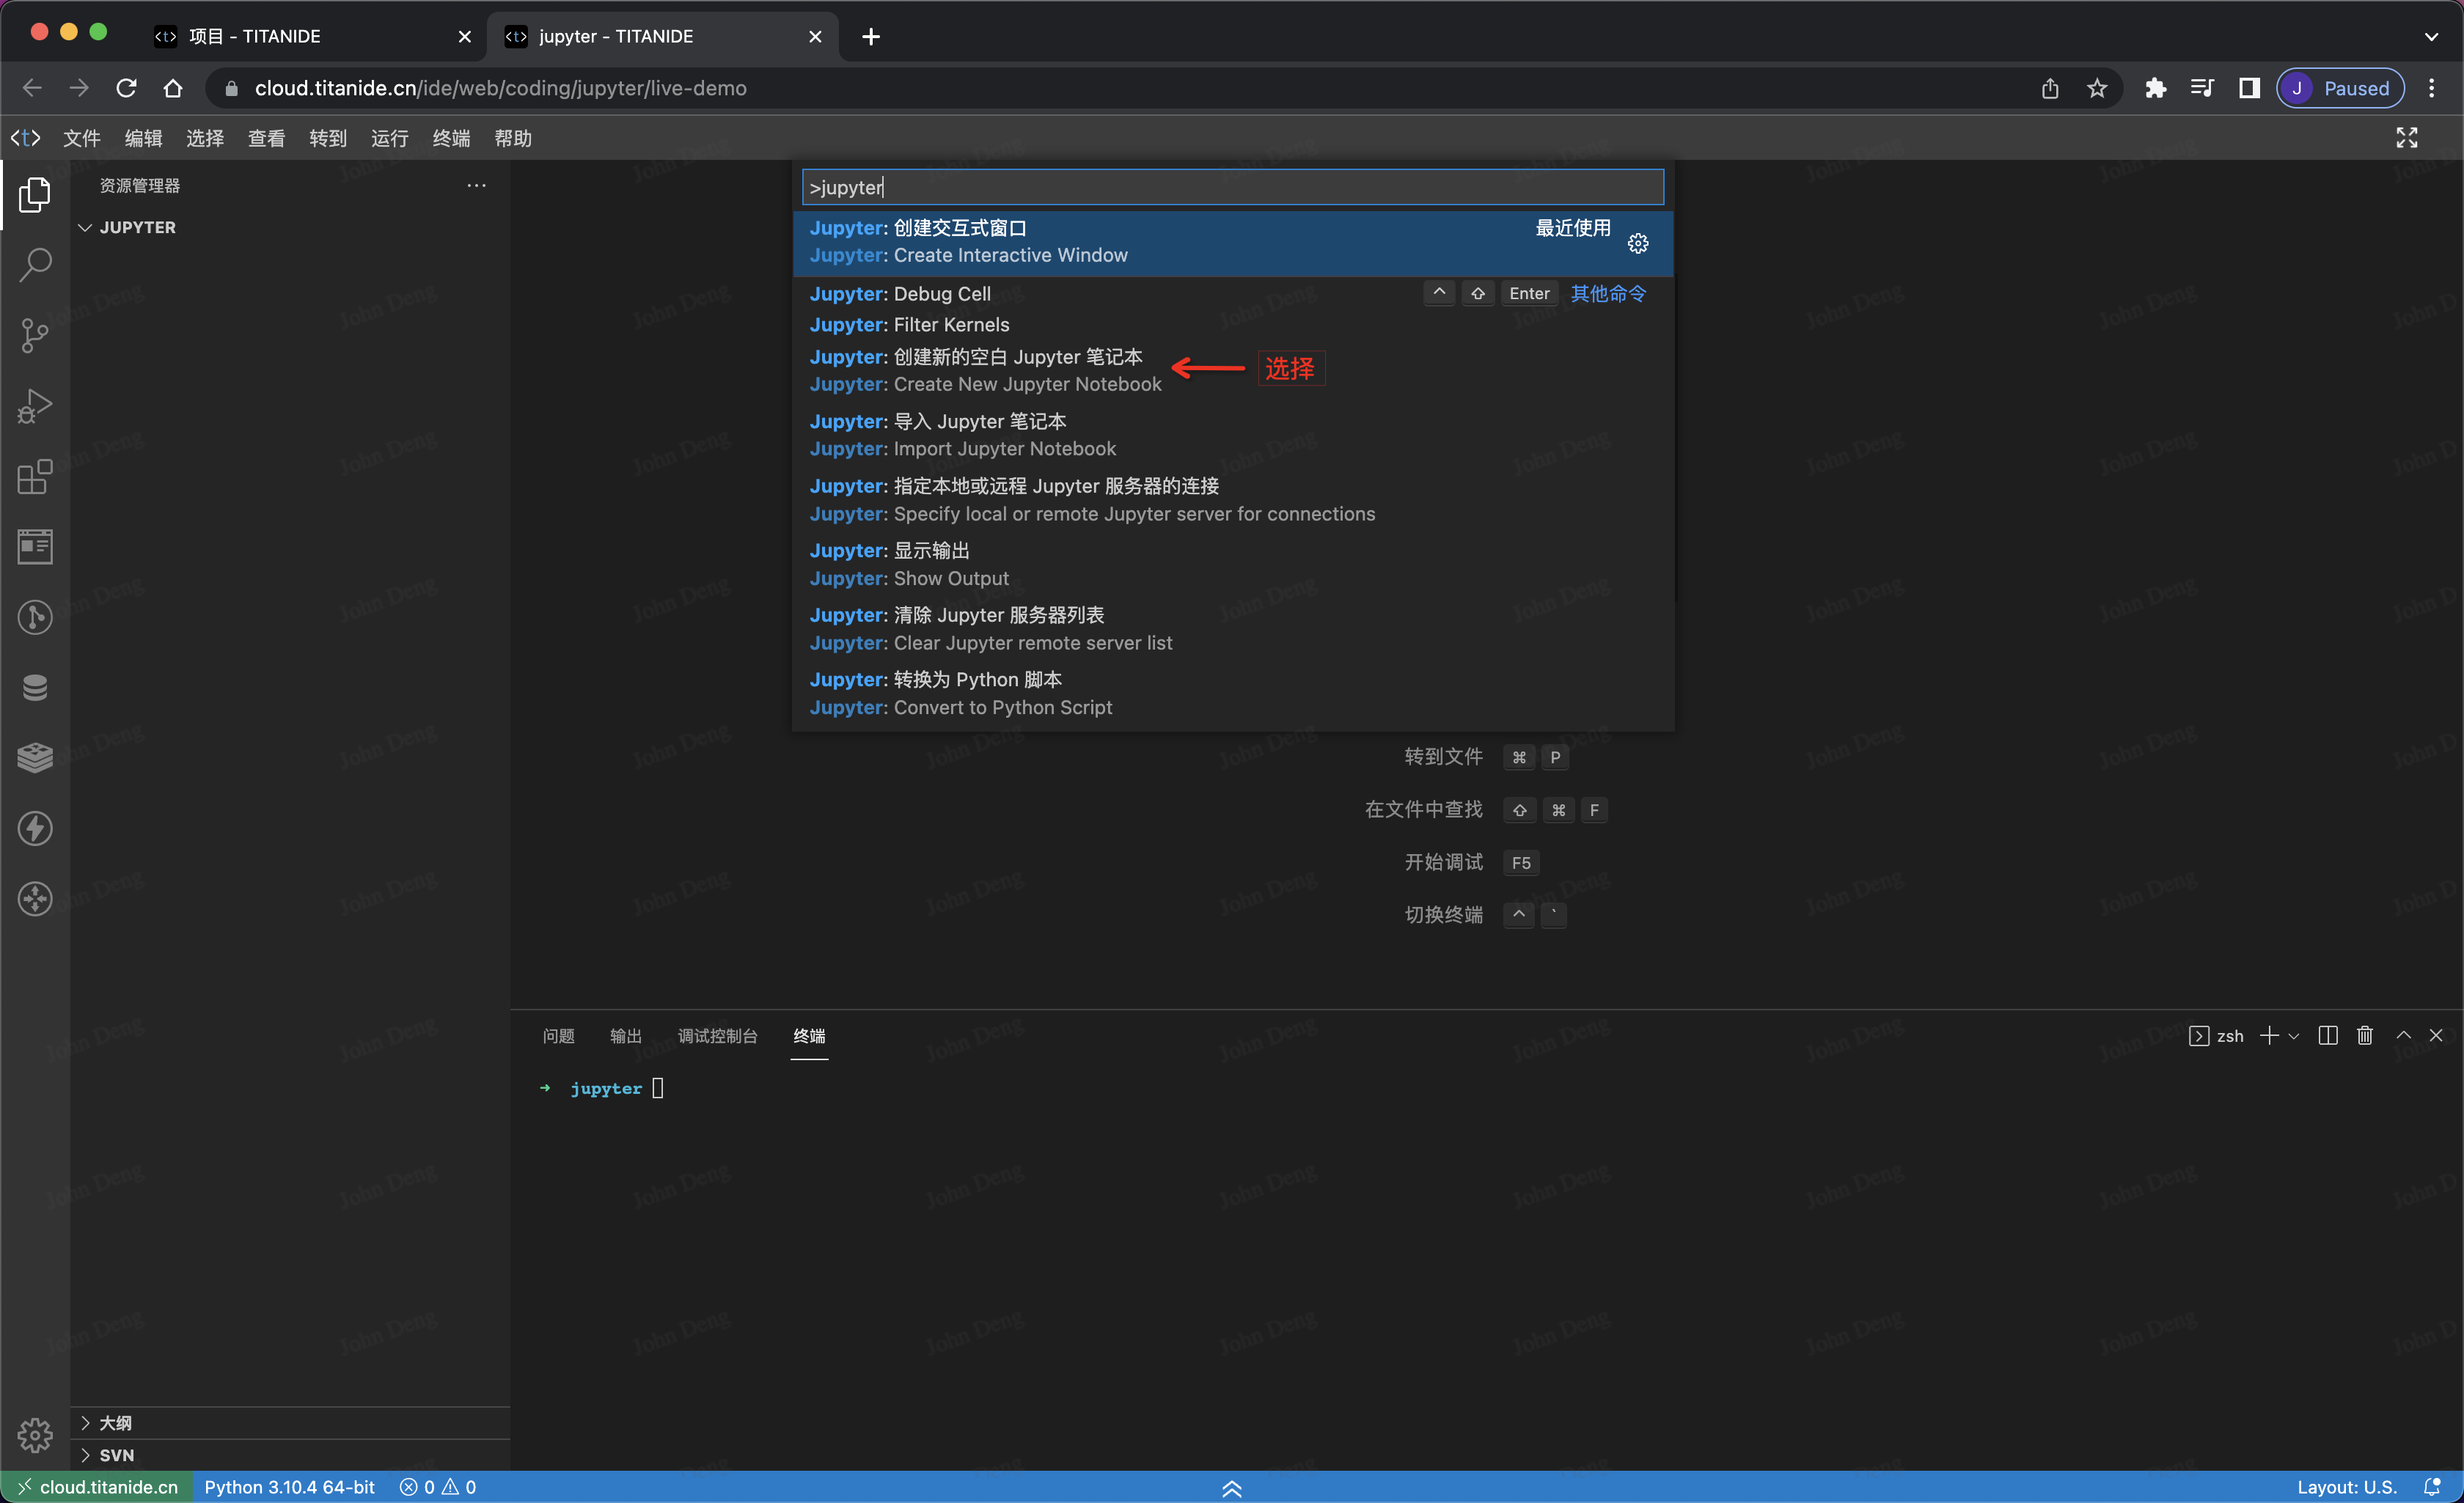Open the database icon in activity bar
Screen dimensions: 2464x1503
[35, 688]
